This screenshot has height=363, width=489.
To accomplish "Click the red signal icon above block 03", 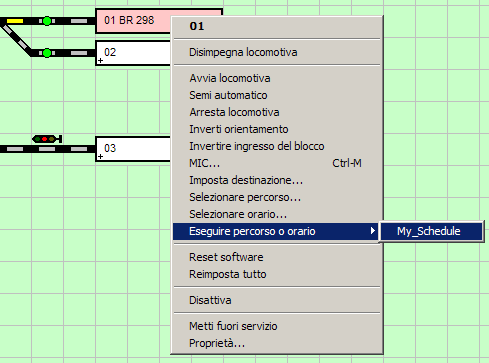I will [x=47, y=139].
